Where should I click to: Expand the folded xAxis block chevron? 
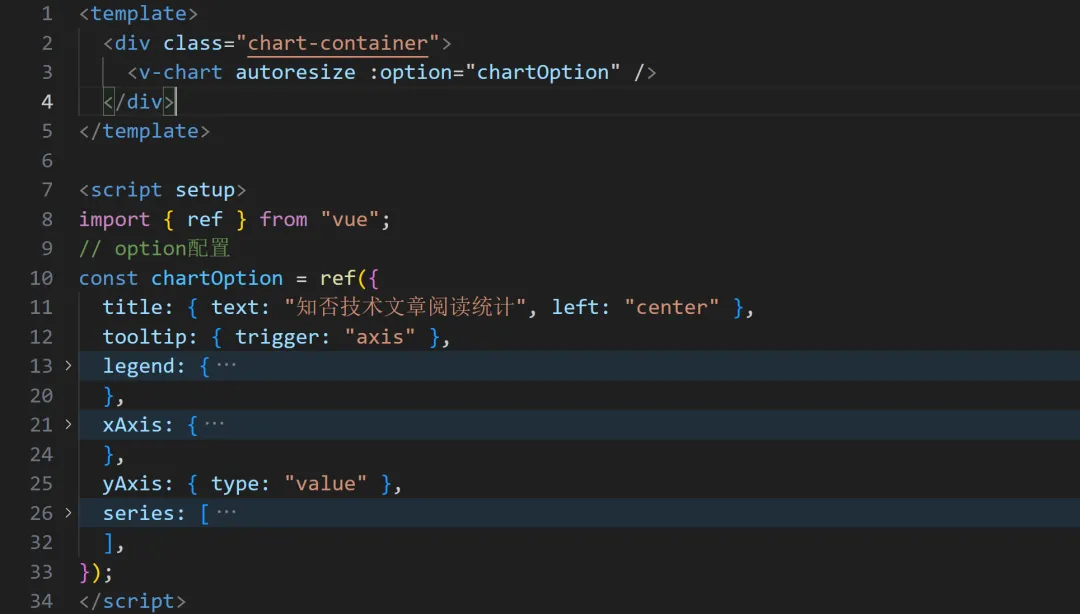[68, 425]
